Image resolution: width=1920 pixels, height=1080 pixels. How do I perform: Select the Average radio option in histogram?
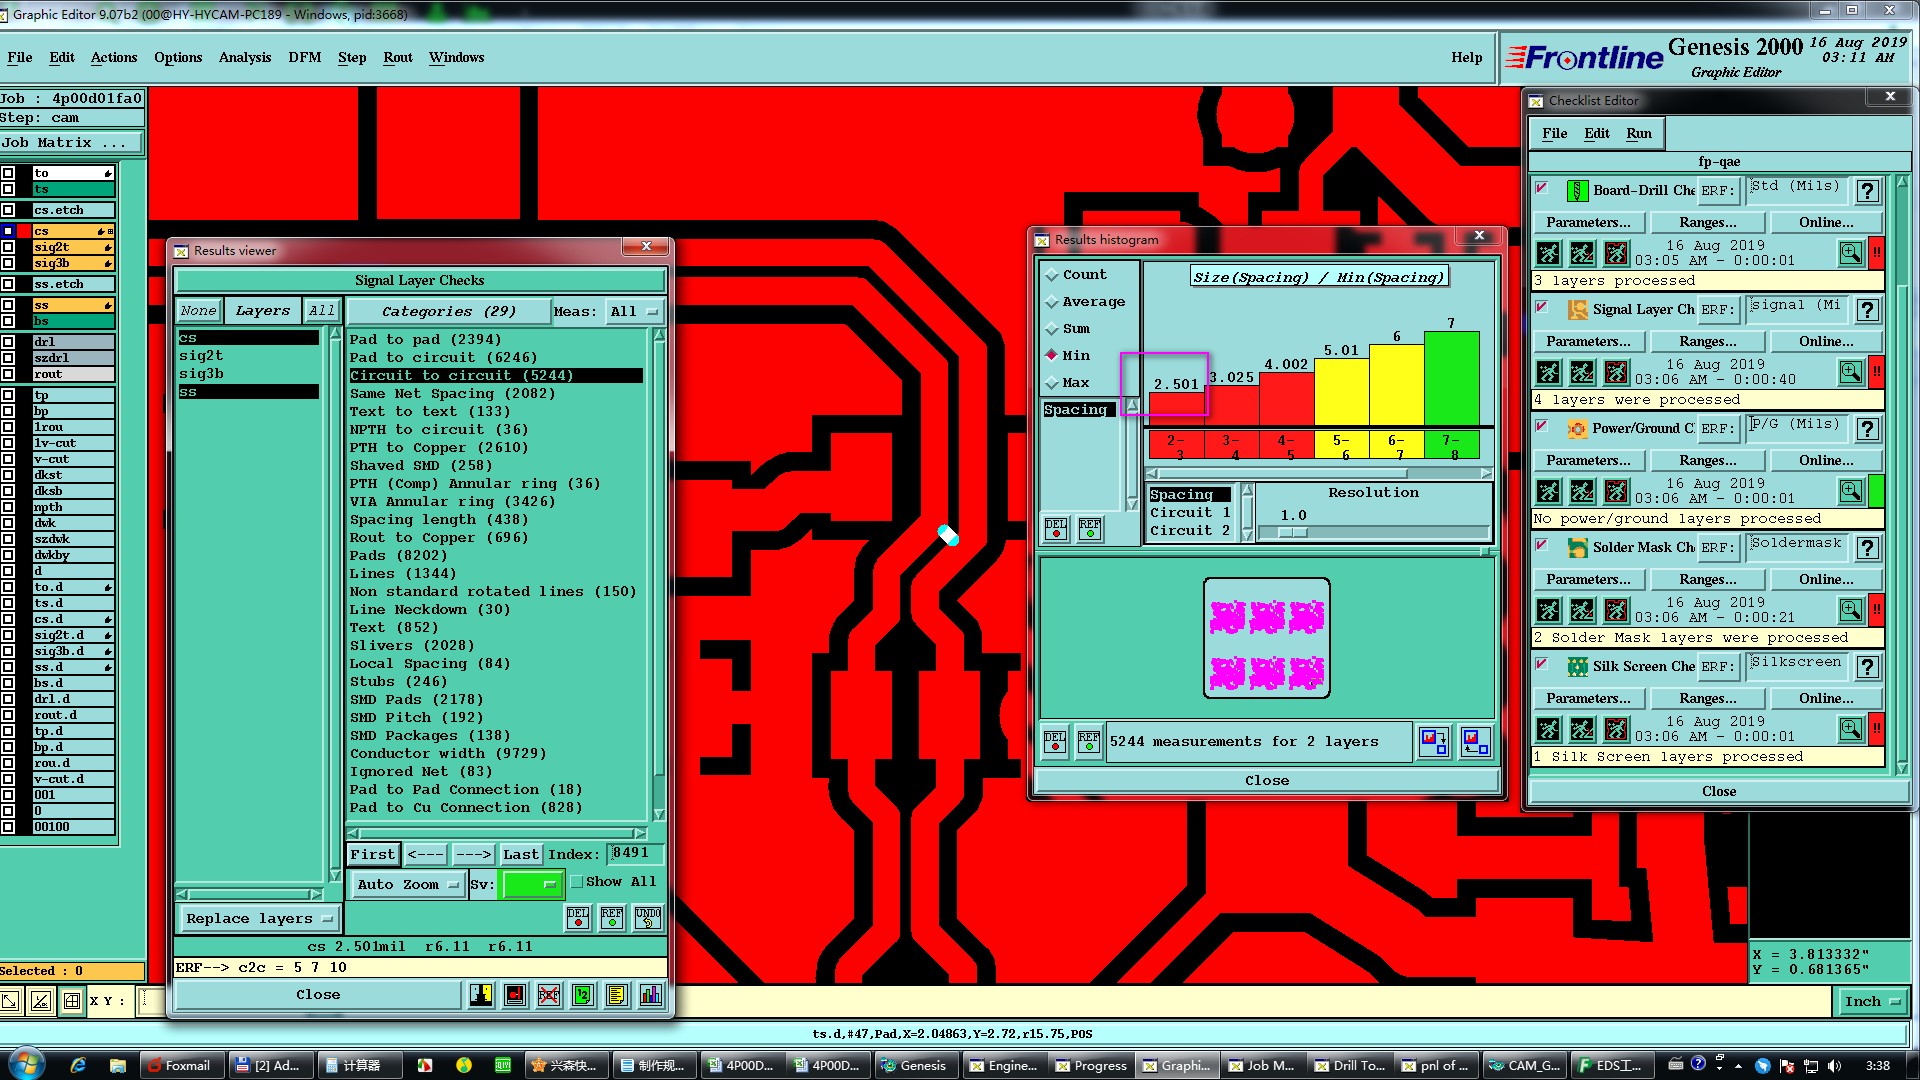[x=1052, y=301]
